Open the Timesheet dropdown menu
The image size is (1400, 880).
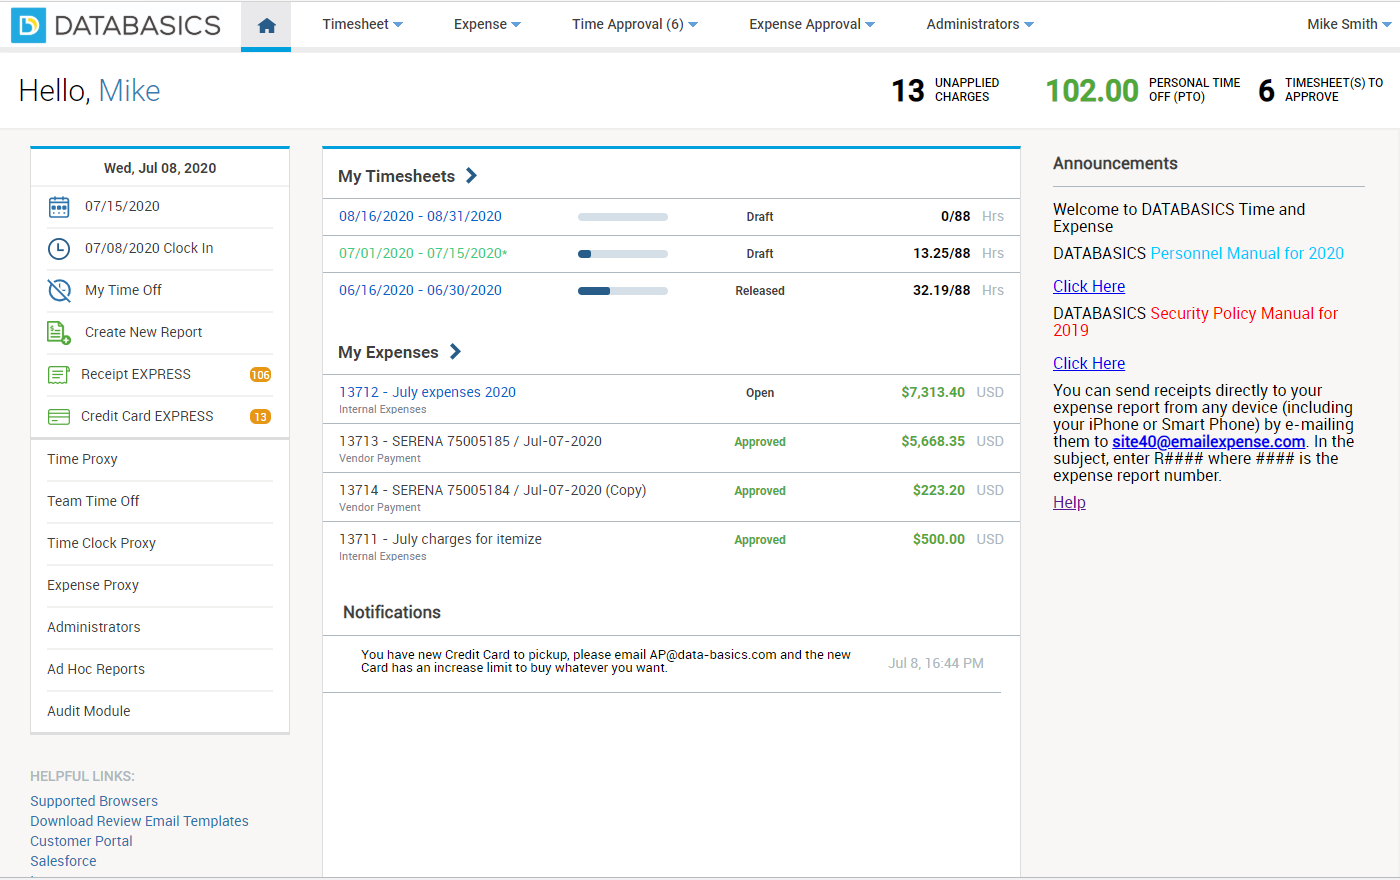click(x=362, y=23)
